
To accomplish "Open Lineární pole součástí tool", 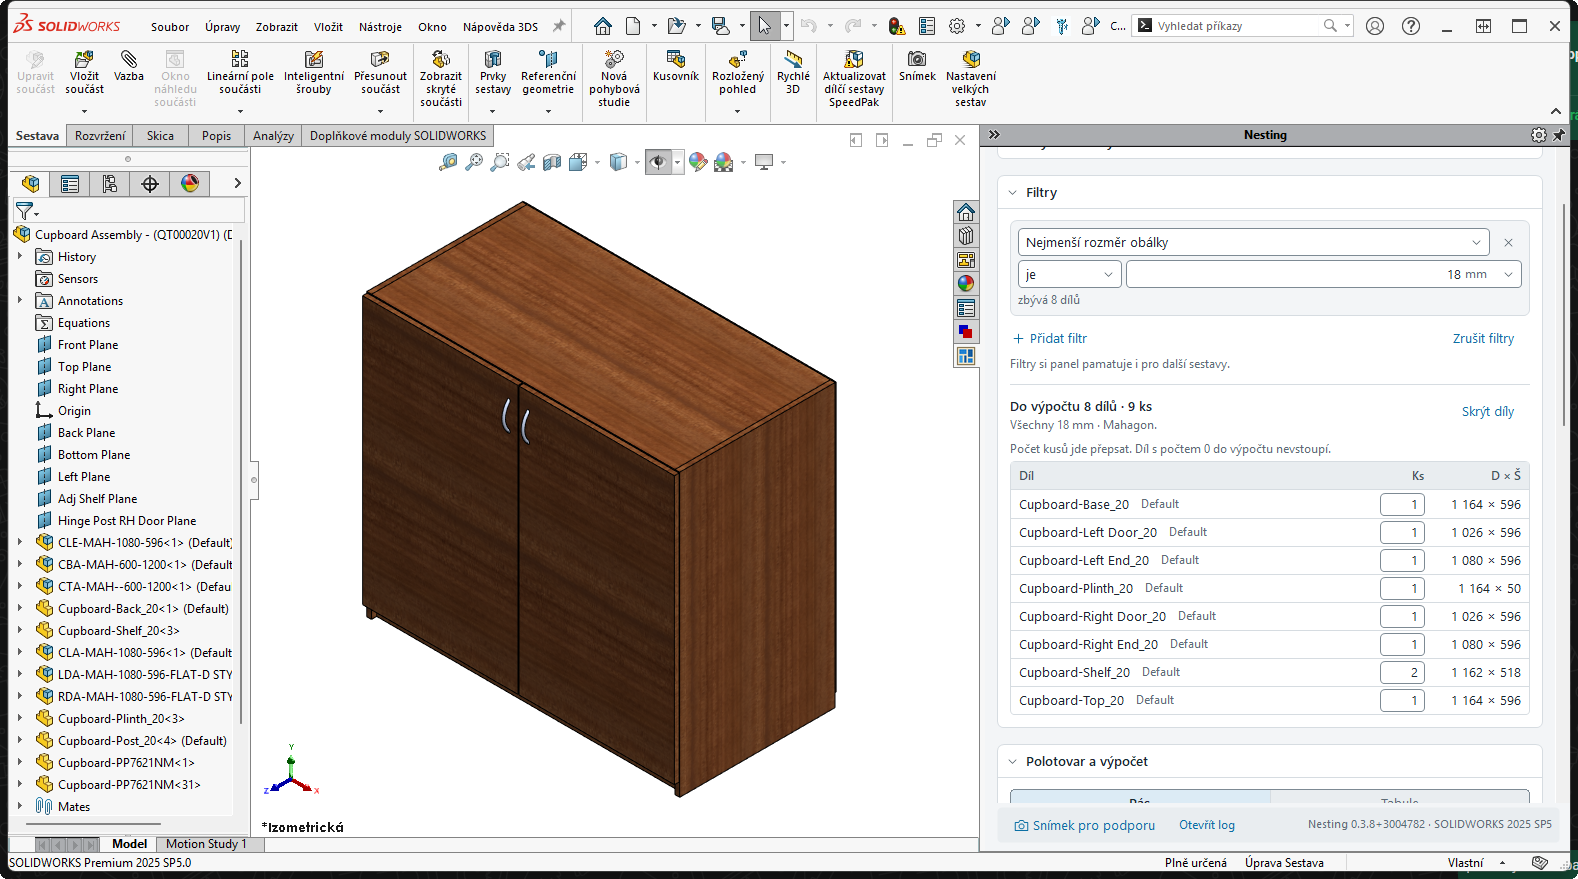I will pos(240,73).
